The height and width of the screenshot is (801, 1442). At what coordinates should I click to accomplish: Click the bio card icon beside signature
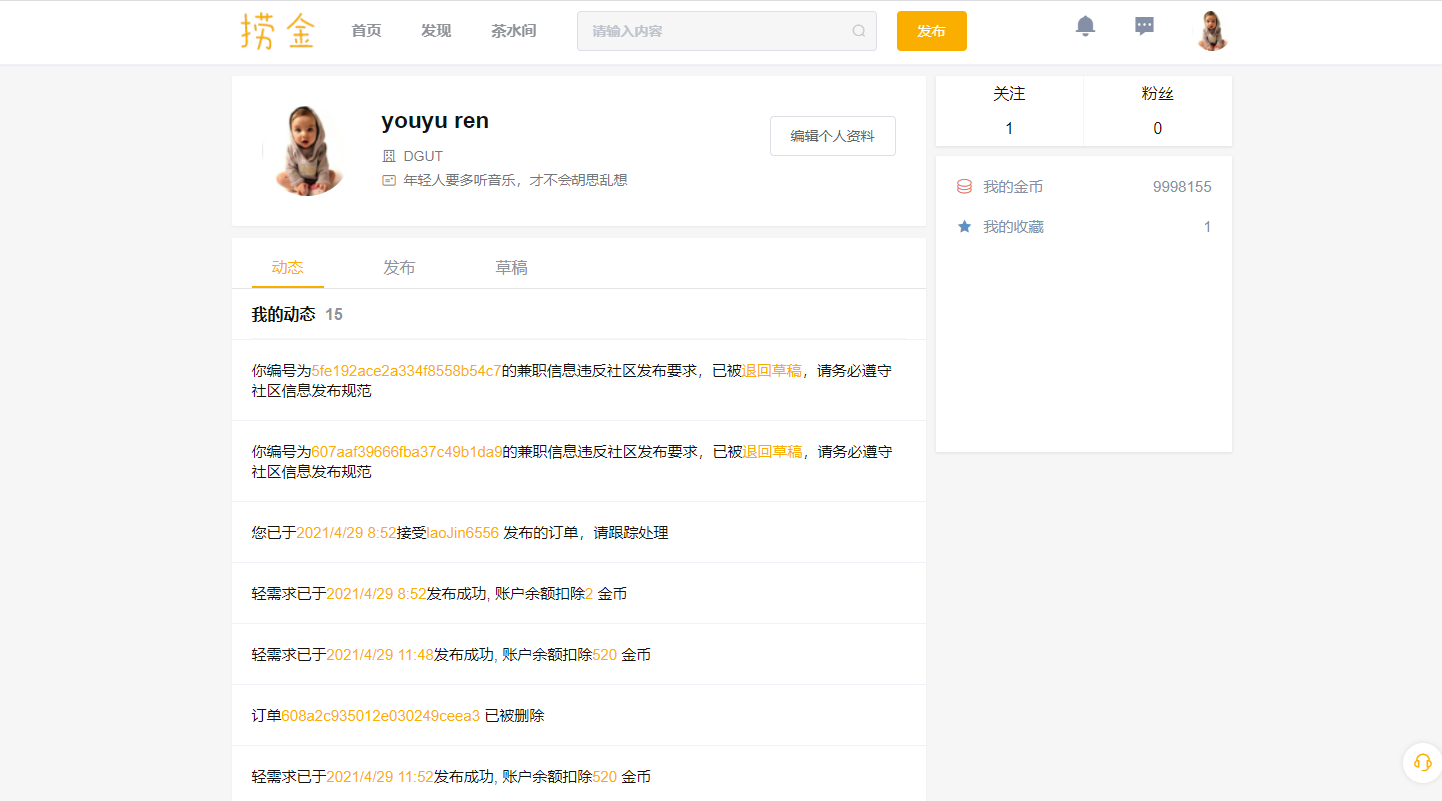(x=389, y=180)
